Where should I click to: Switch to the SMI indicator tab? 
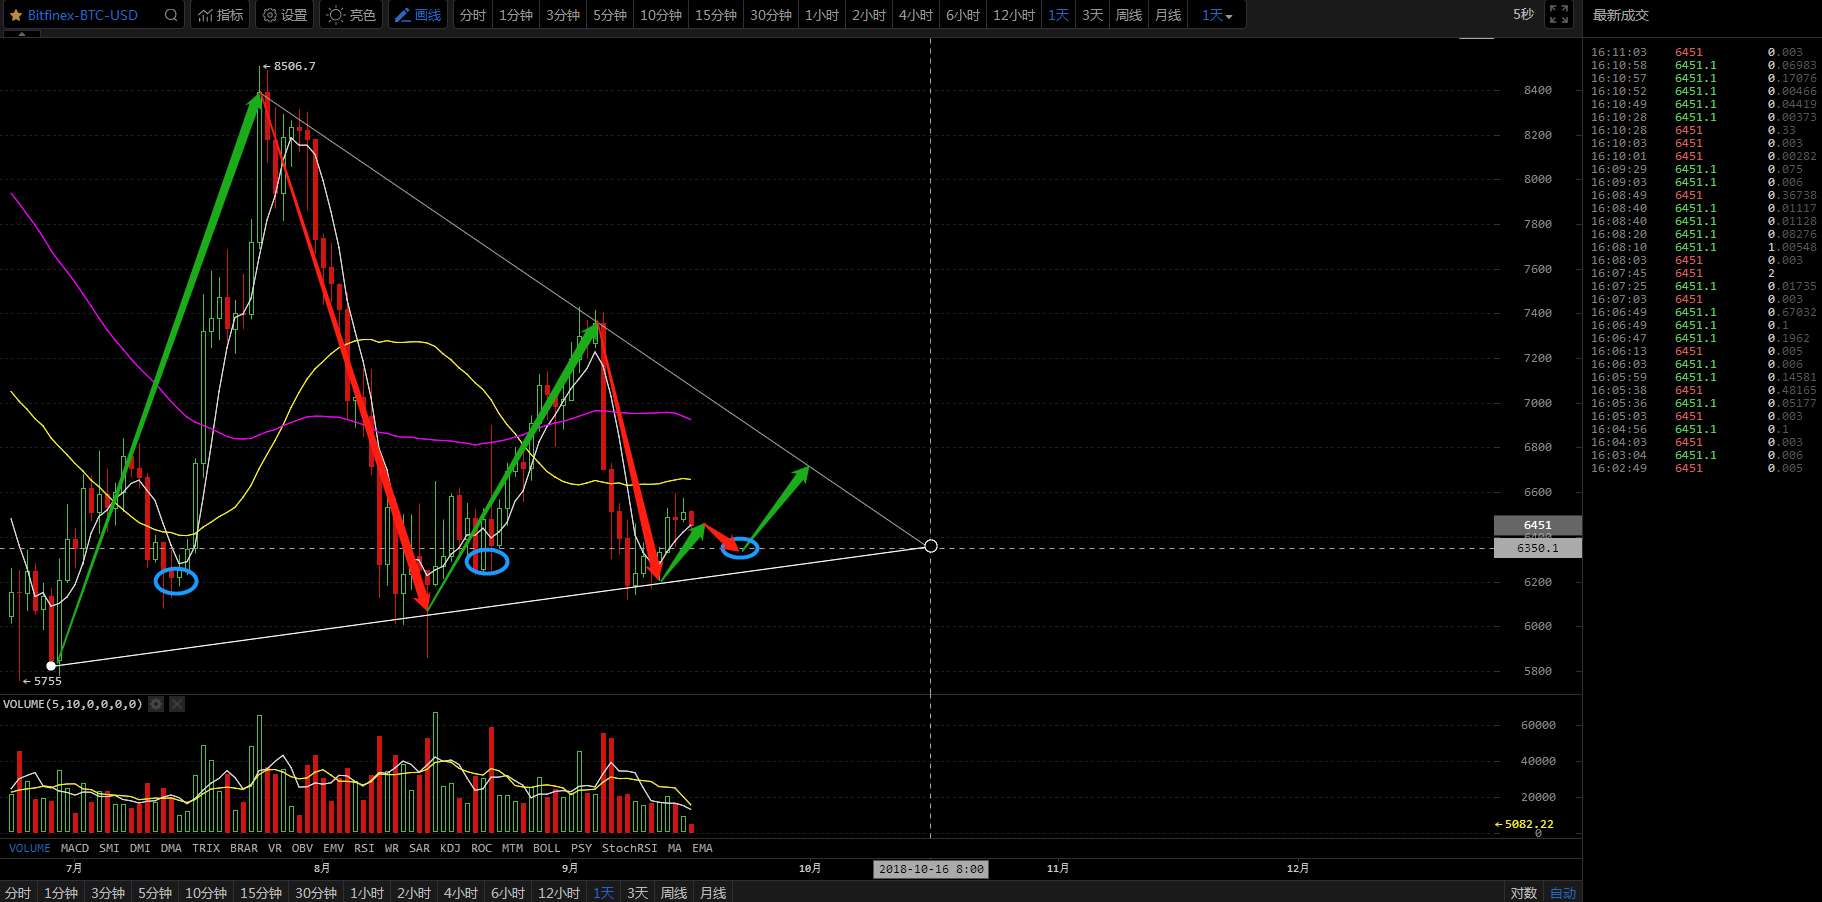tap(109, 848)
